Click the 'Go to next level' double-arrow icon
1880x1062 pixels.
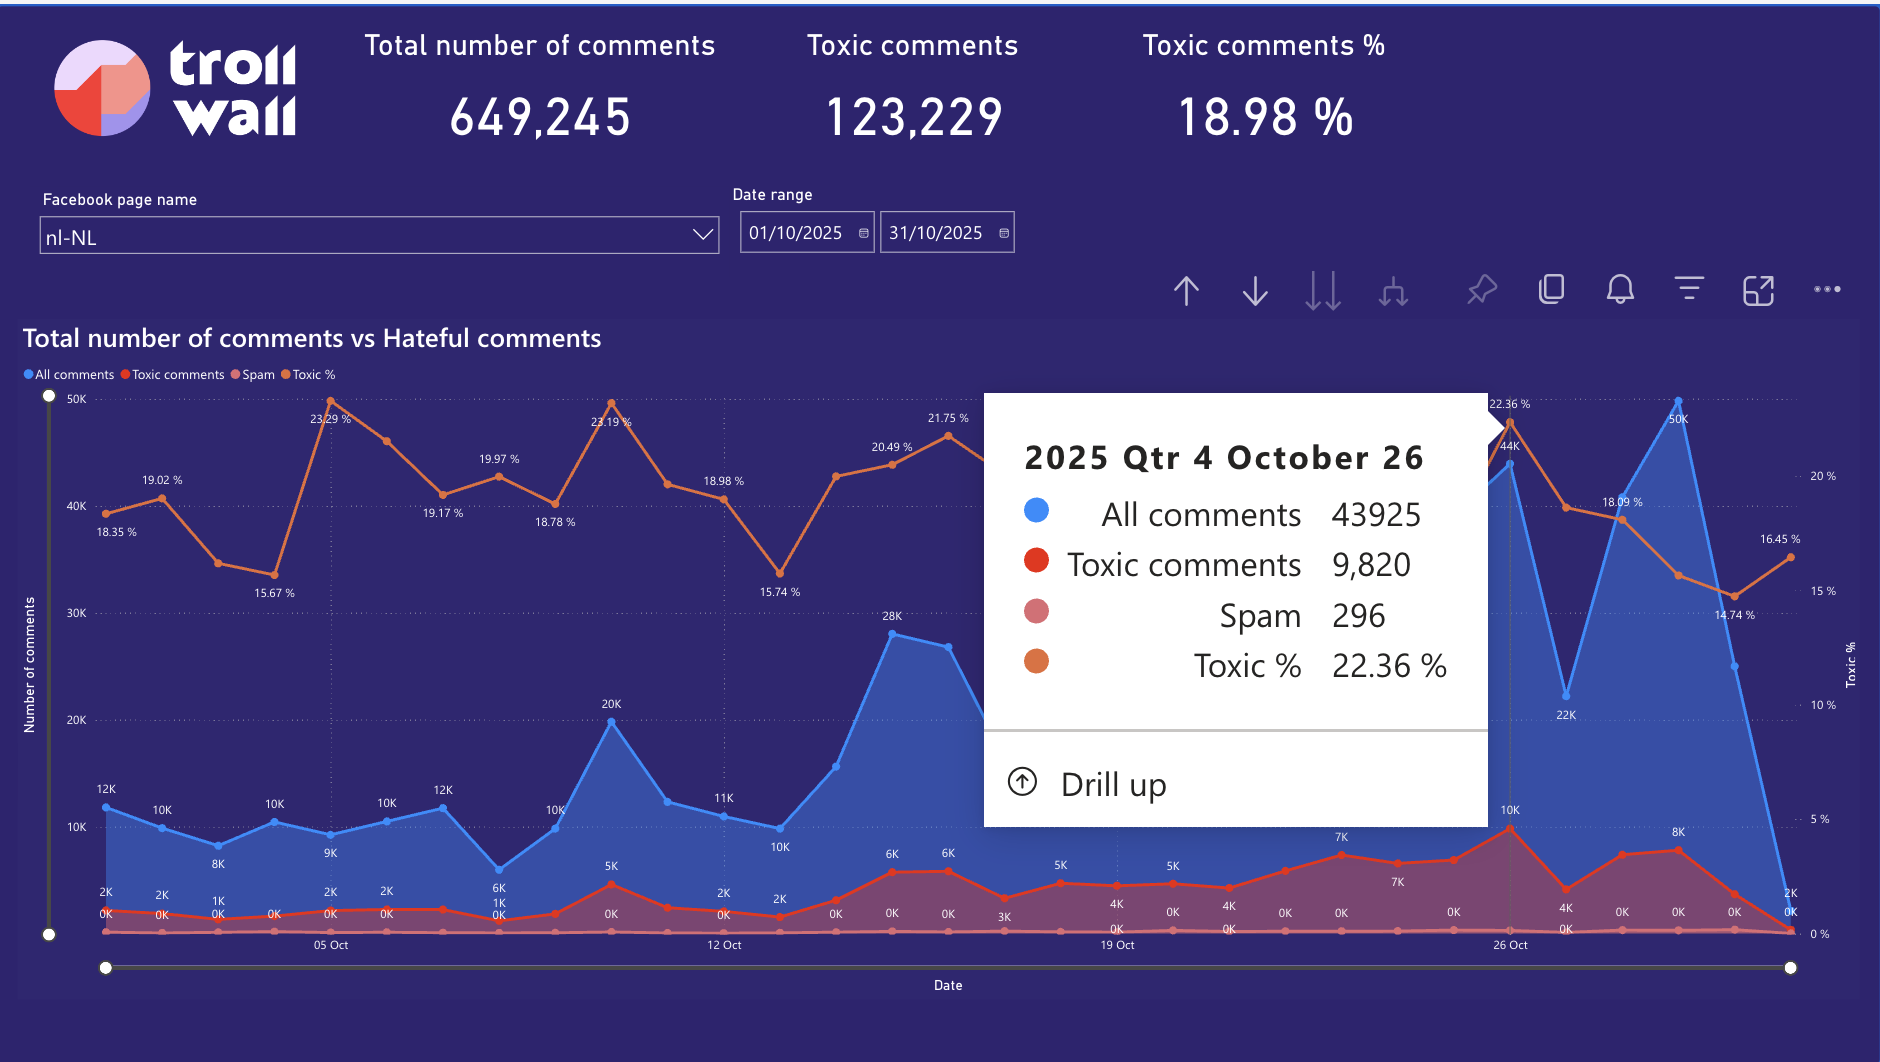pos(1322,290)
